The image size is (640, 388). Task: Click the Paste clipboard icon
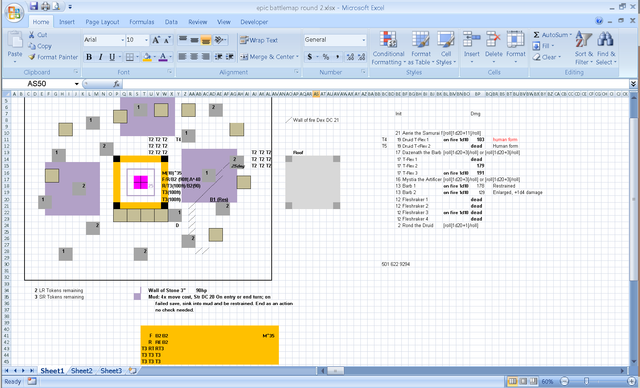click(x=15, y=41)
